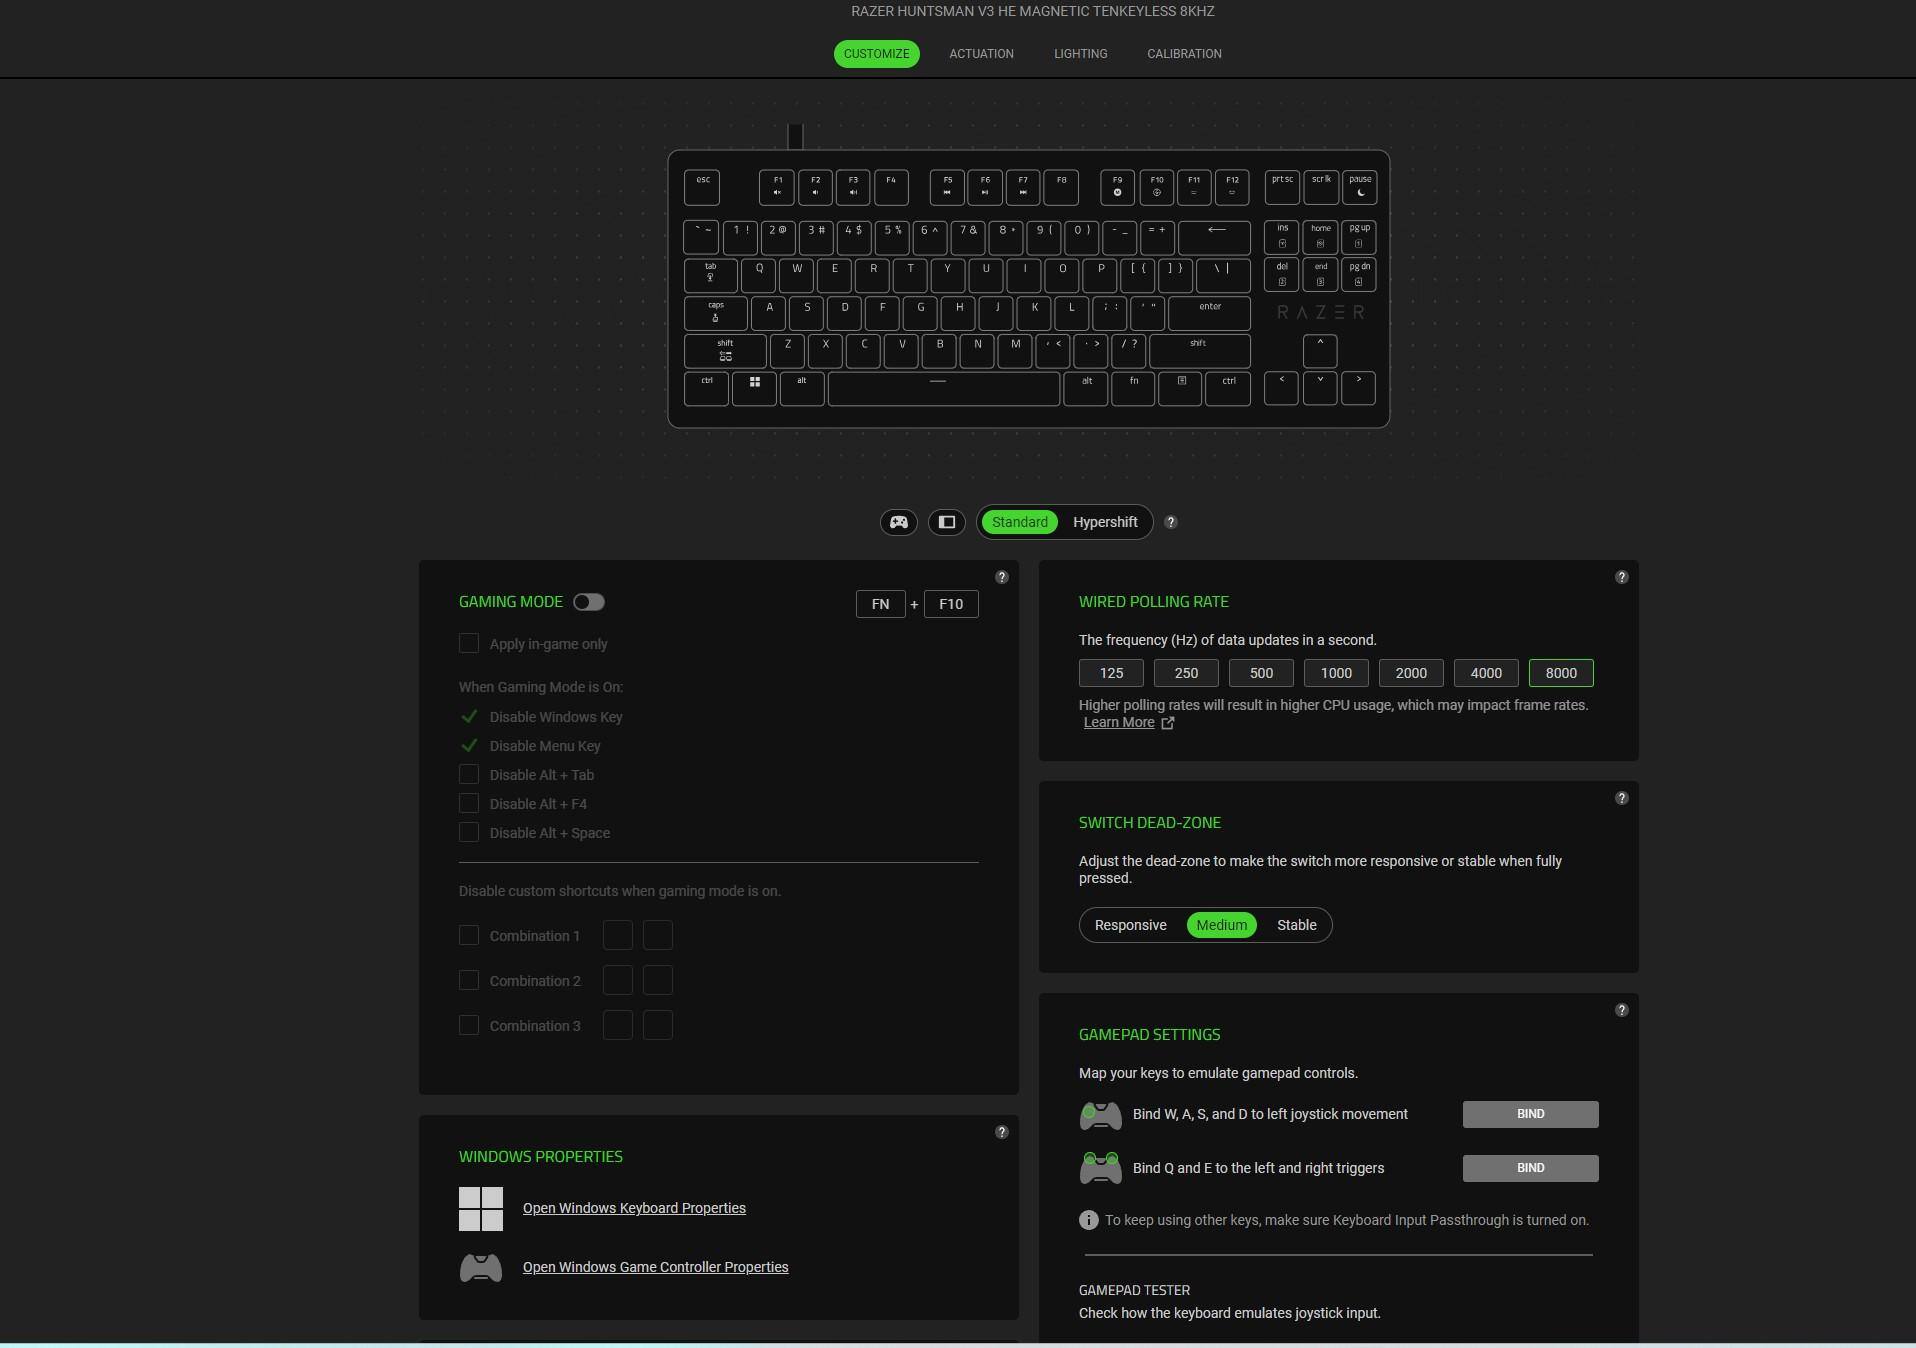Check the Disable Alt + Tab checkbox
Screen dimensions: 1916x1348
(x=469, y=774)
